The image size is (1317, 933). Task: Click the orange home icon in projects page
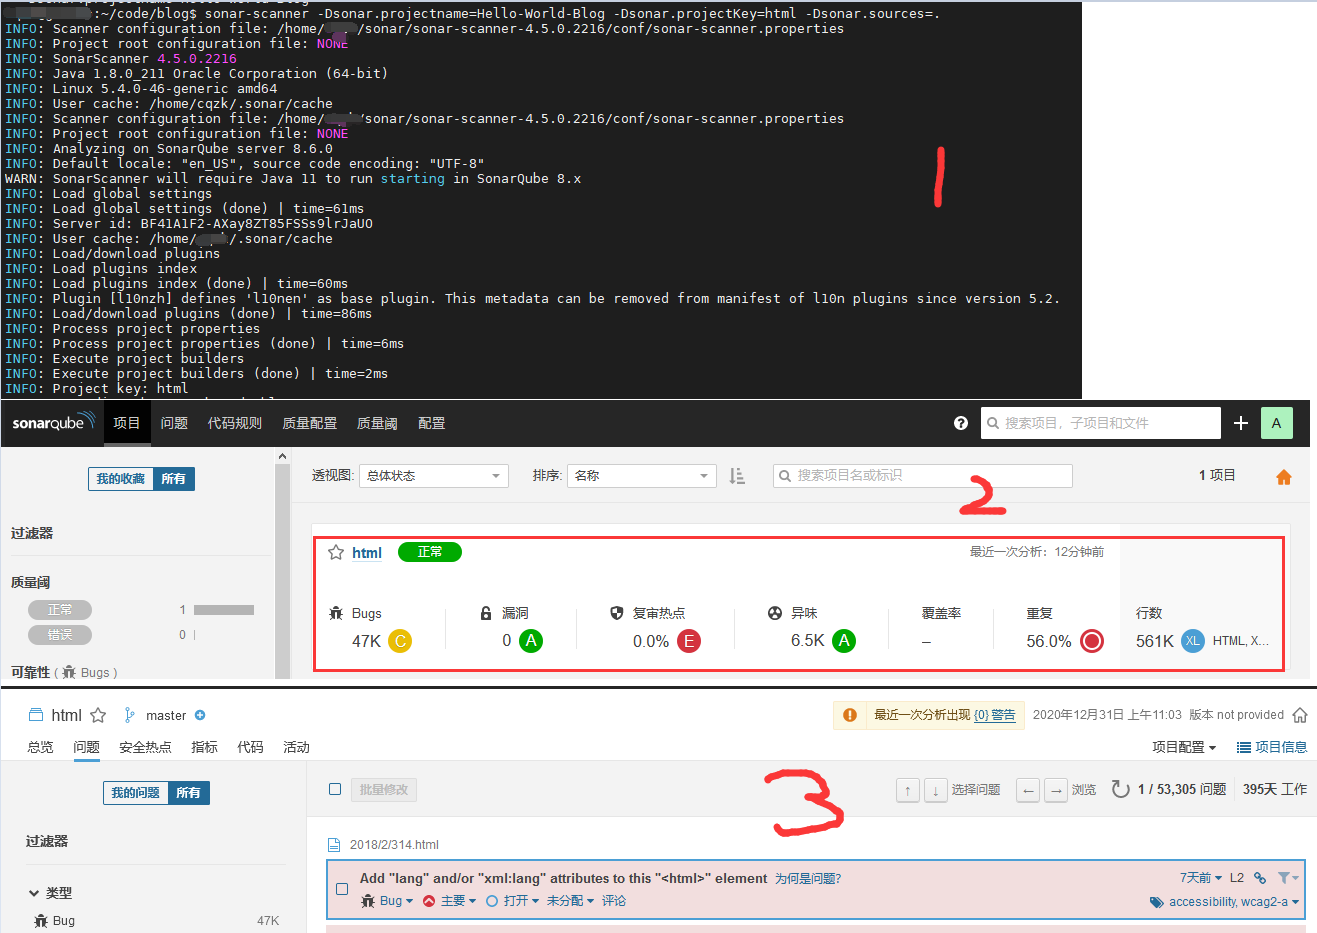(1284, 477)
